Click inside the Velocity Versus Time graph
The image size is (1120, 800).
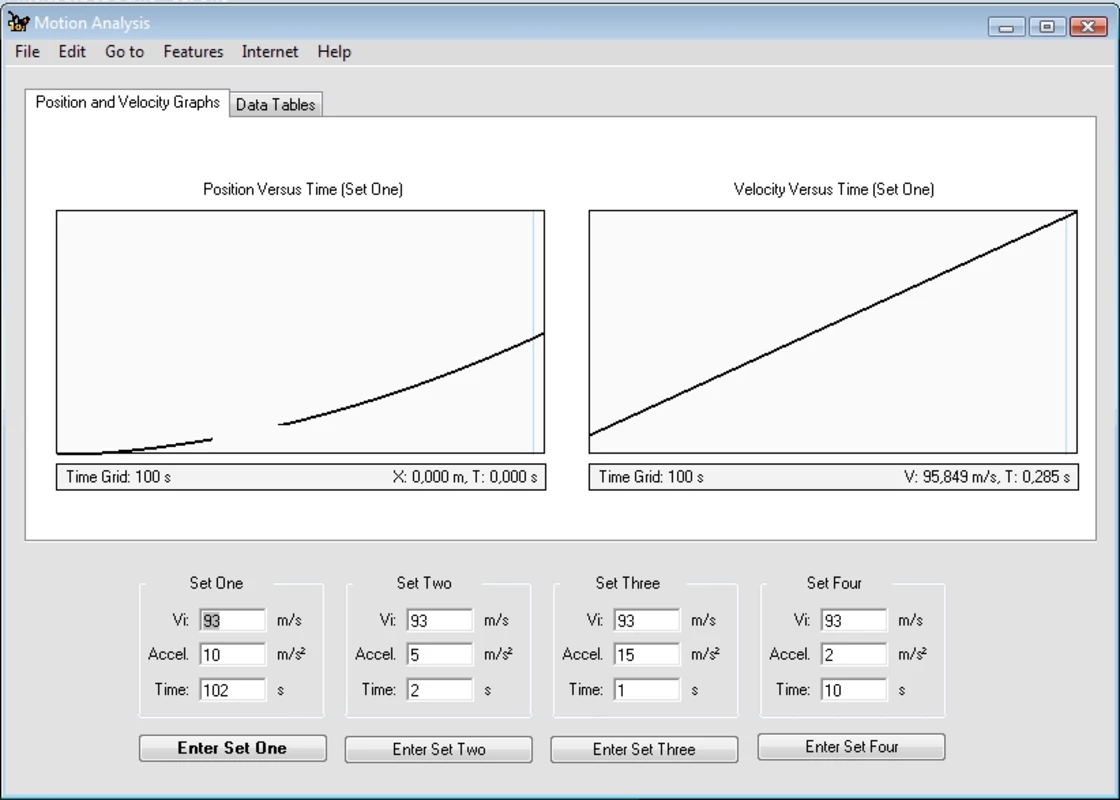point(833,331)
